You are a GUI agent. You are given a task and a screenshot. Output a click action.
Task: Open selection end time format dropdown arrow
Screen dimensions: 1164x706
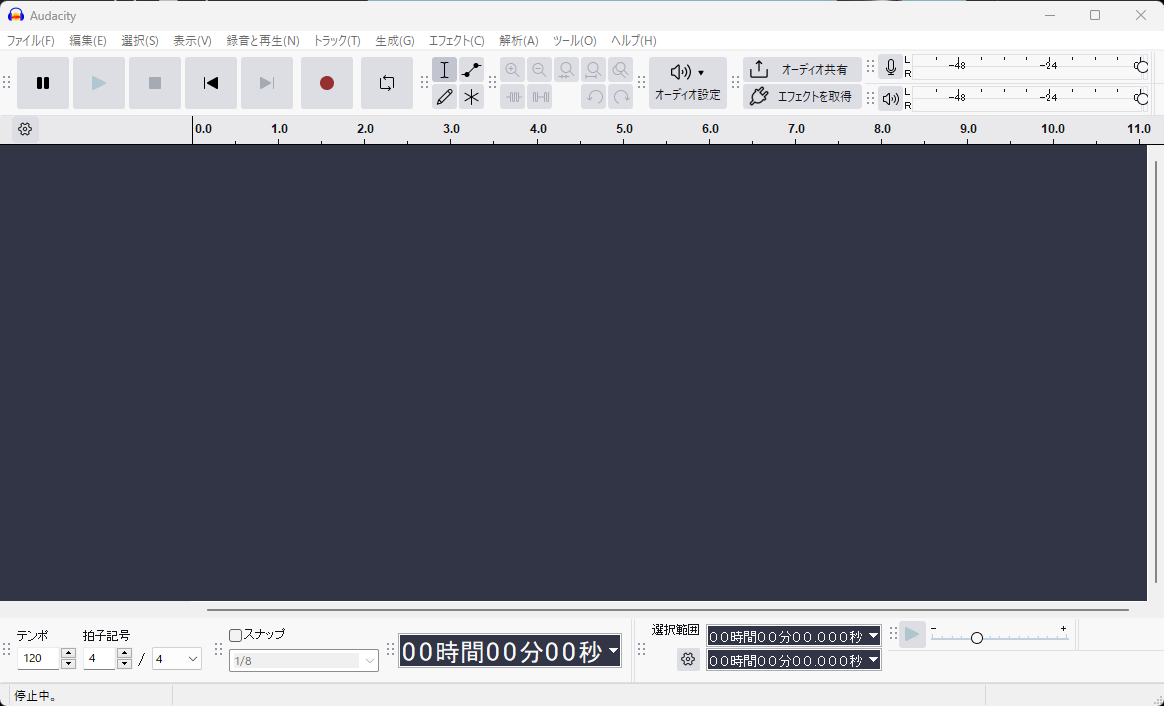pyautogui.click(x=873, y=660)
